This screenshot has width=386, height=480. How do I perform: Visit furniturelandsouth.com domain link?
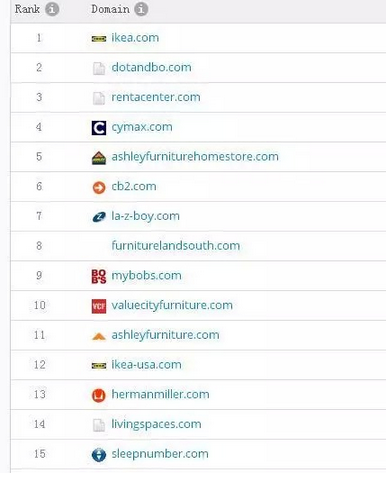click(x=176, y=246)
